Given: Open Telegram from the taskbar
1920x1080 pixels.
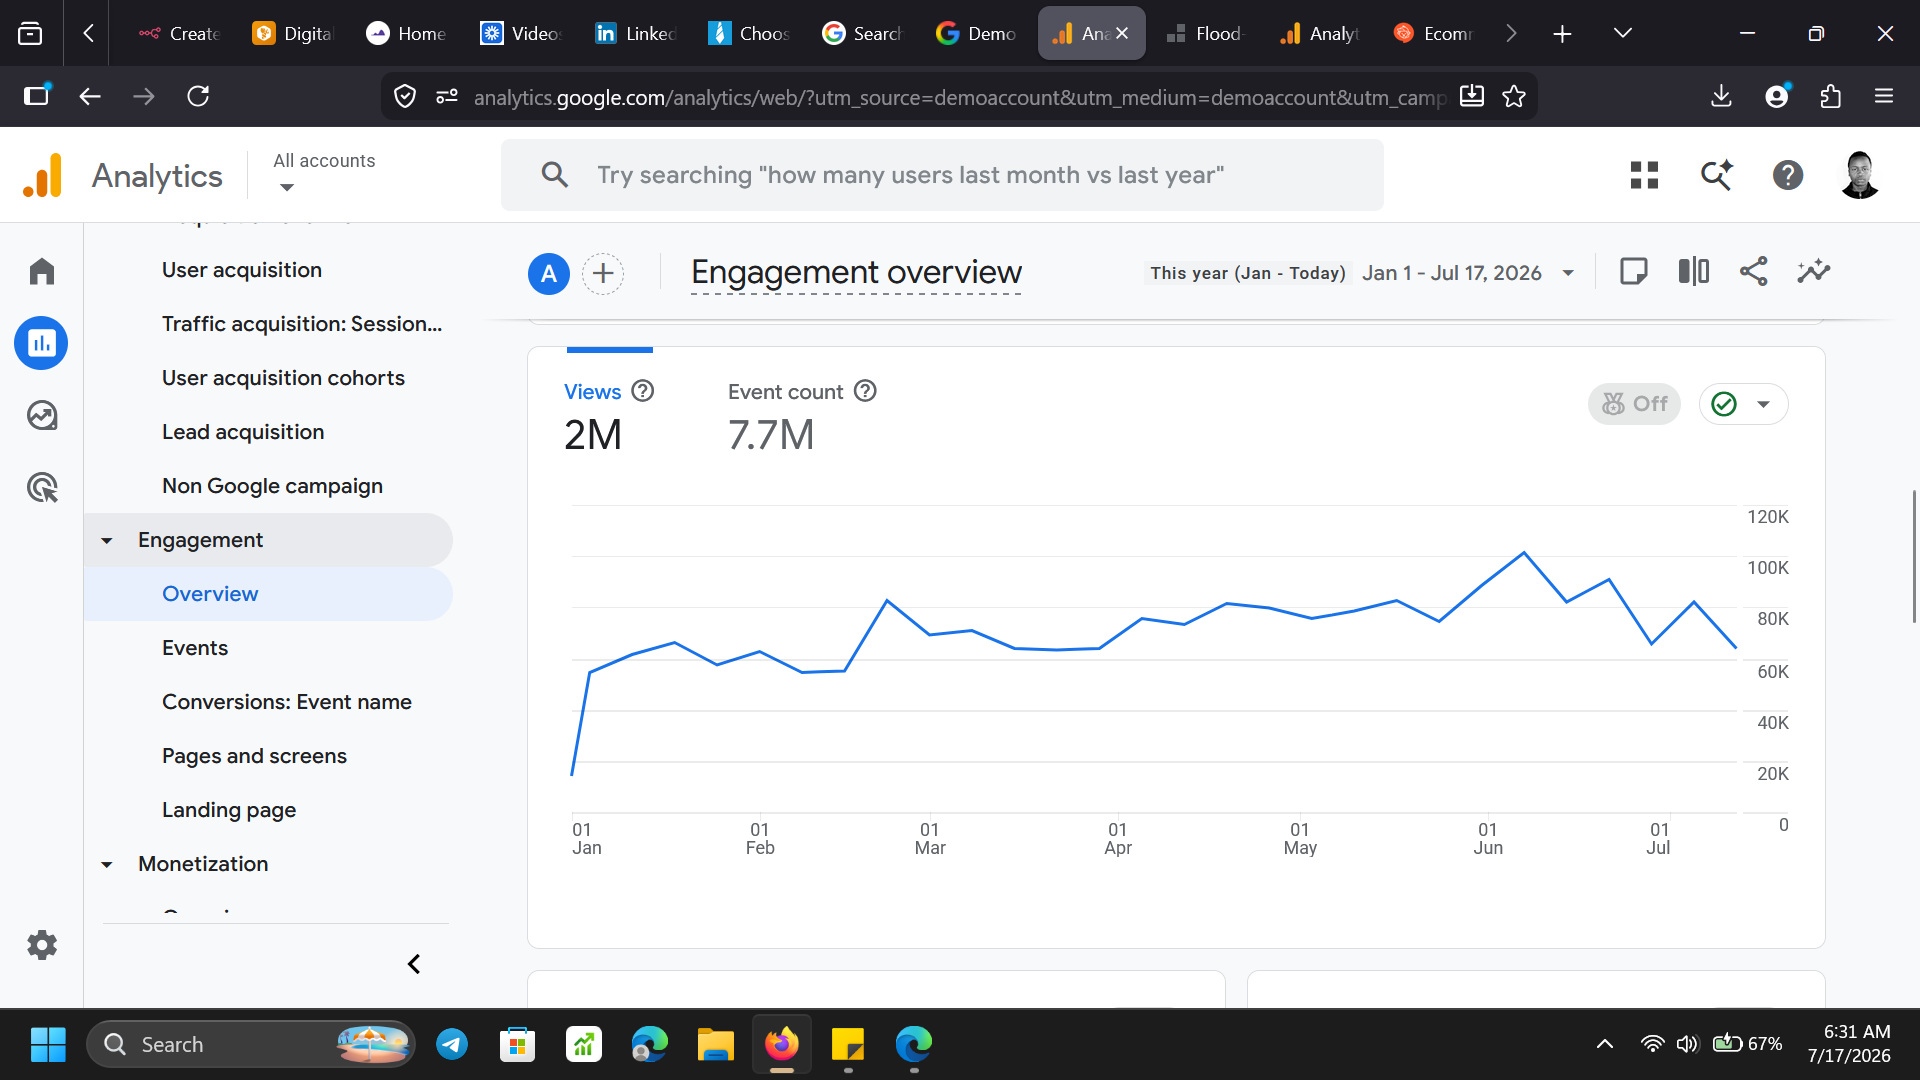Looking at the screenshot, I should pos(452,1044).
